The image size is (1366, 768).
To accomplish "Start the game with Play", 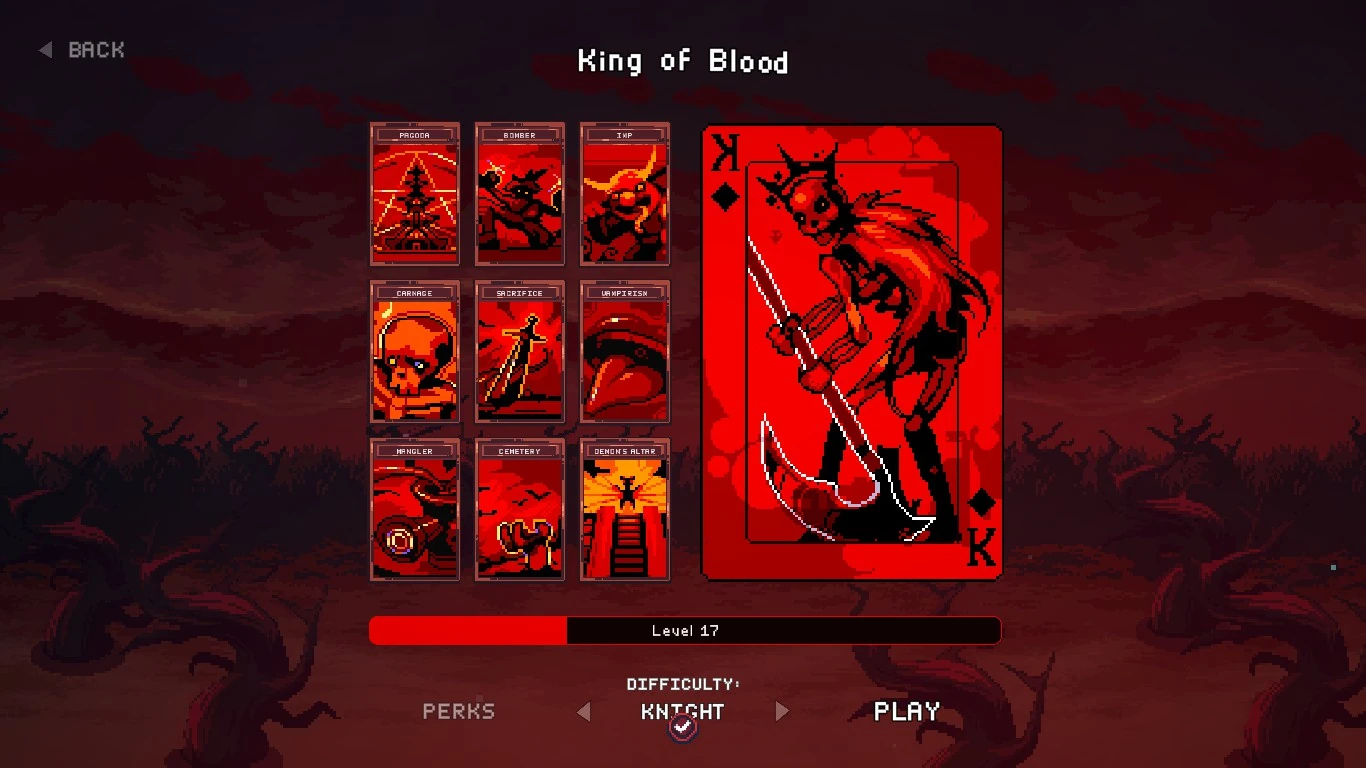I will click(x=907, y=711).
